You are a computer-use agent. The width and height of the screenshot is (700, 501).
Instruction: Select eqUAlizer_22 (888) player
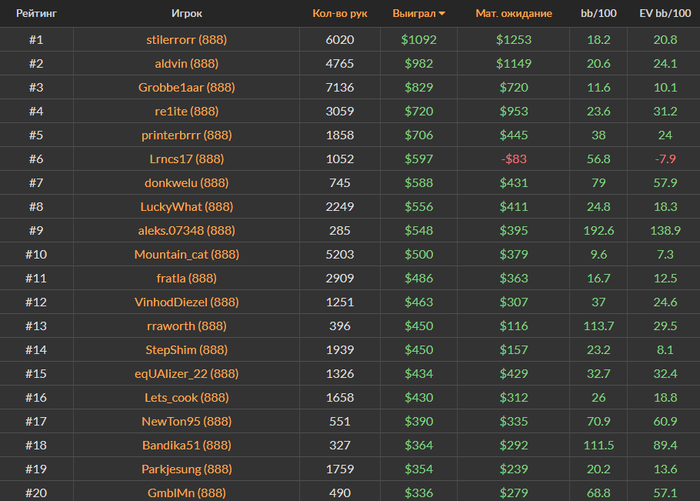(x=187, y=374)
